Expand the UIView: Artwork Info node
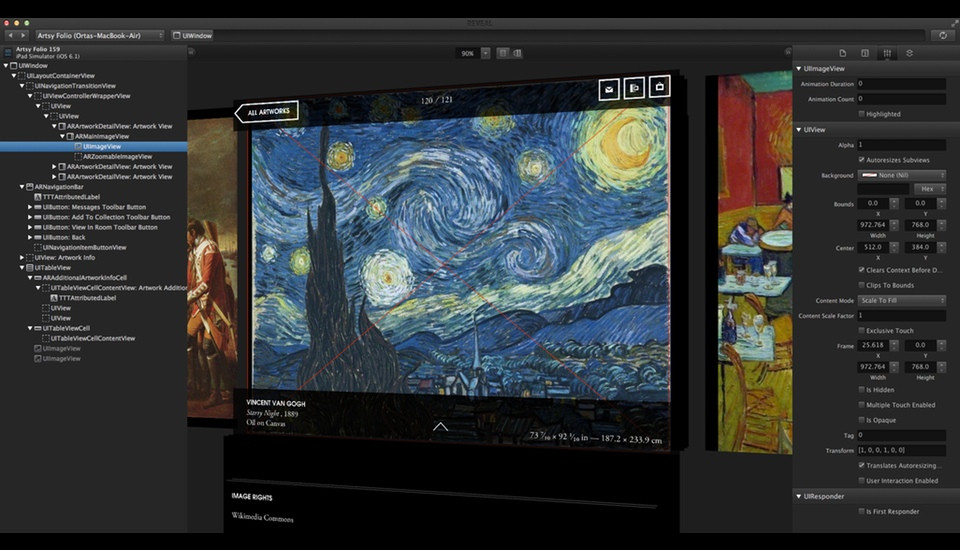The image size is (960, 550). [21, 258]
